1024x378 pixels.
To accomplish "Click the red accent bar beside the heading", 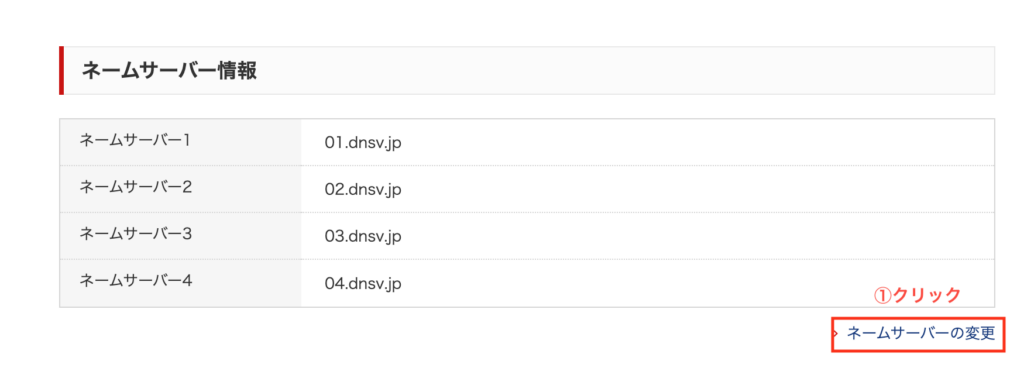I will coord(61,71).
